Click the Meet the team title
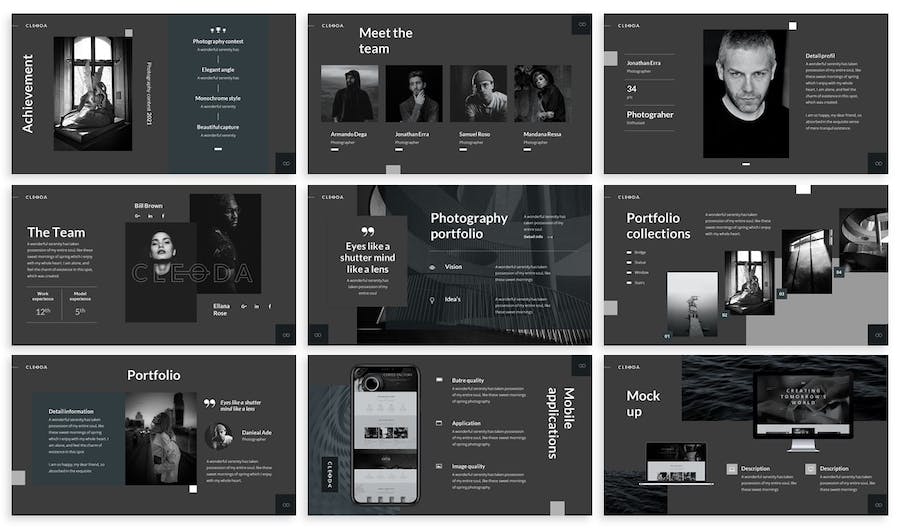 coord(386,41)
